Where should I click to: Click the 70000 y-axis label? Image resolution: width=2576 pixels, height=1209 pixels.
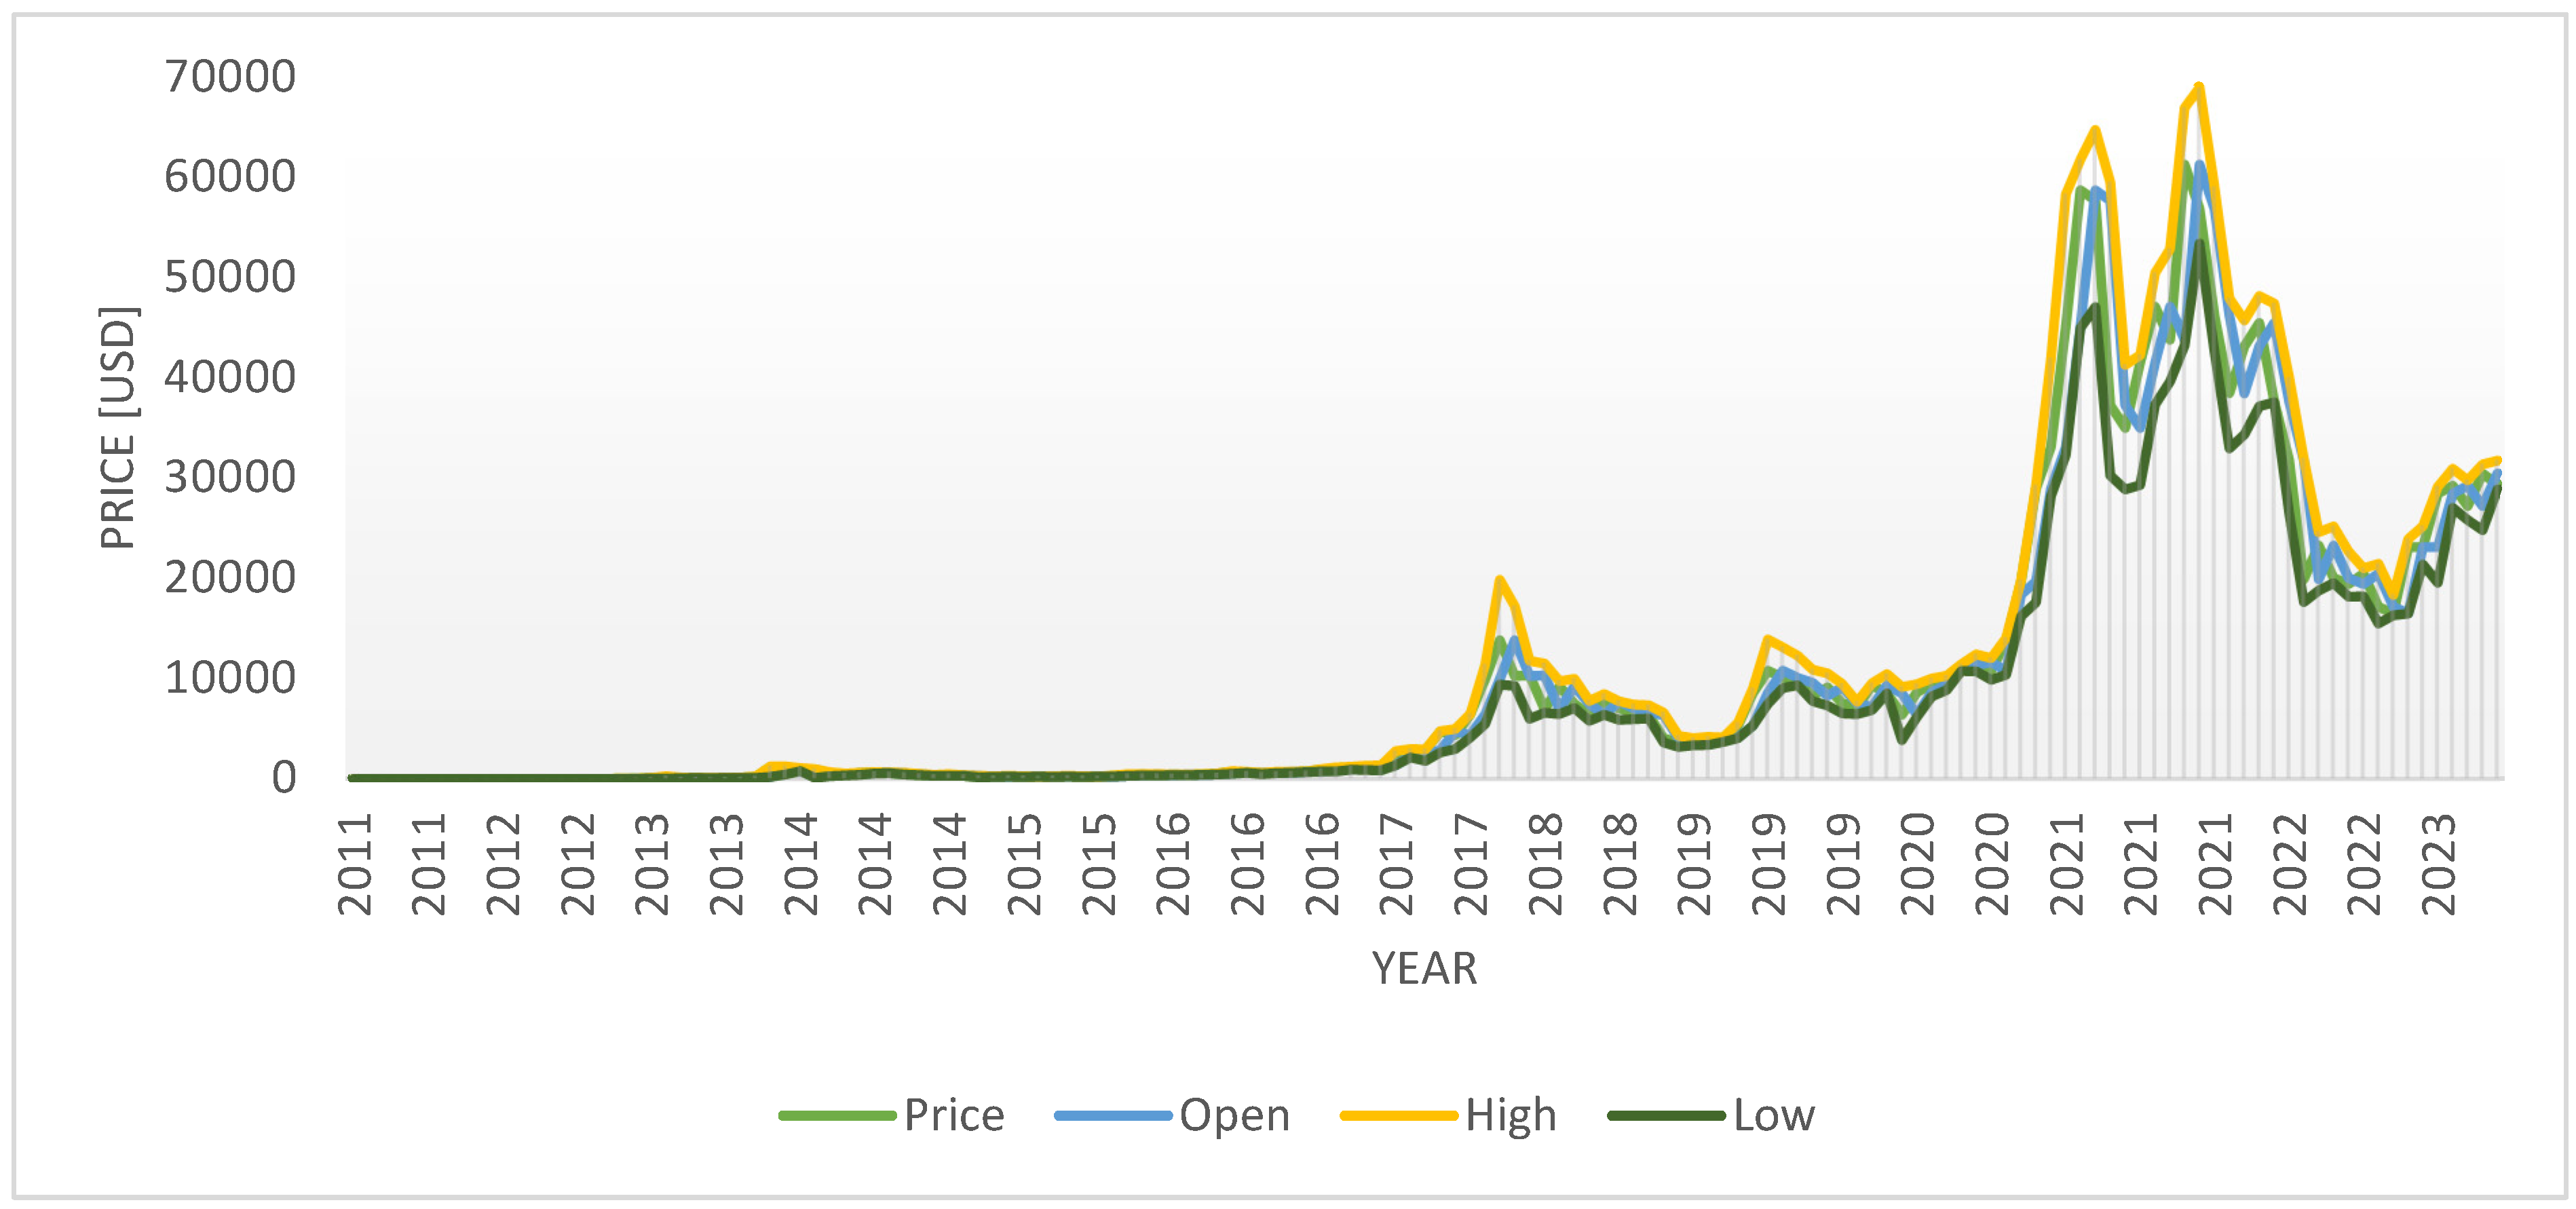point(230,77)
